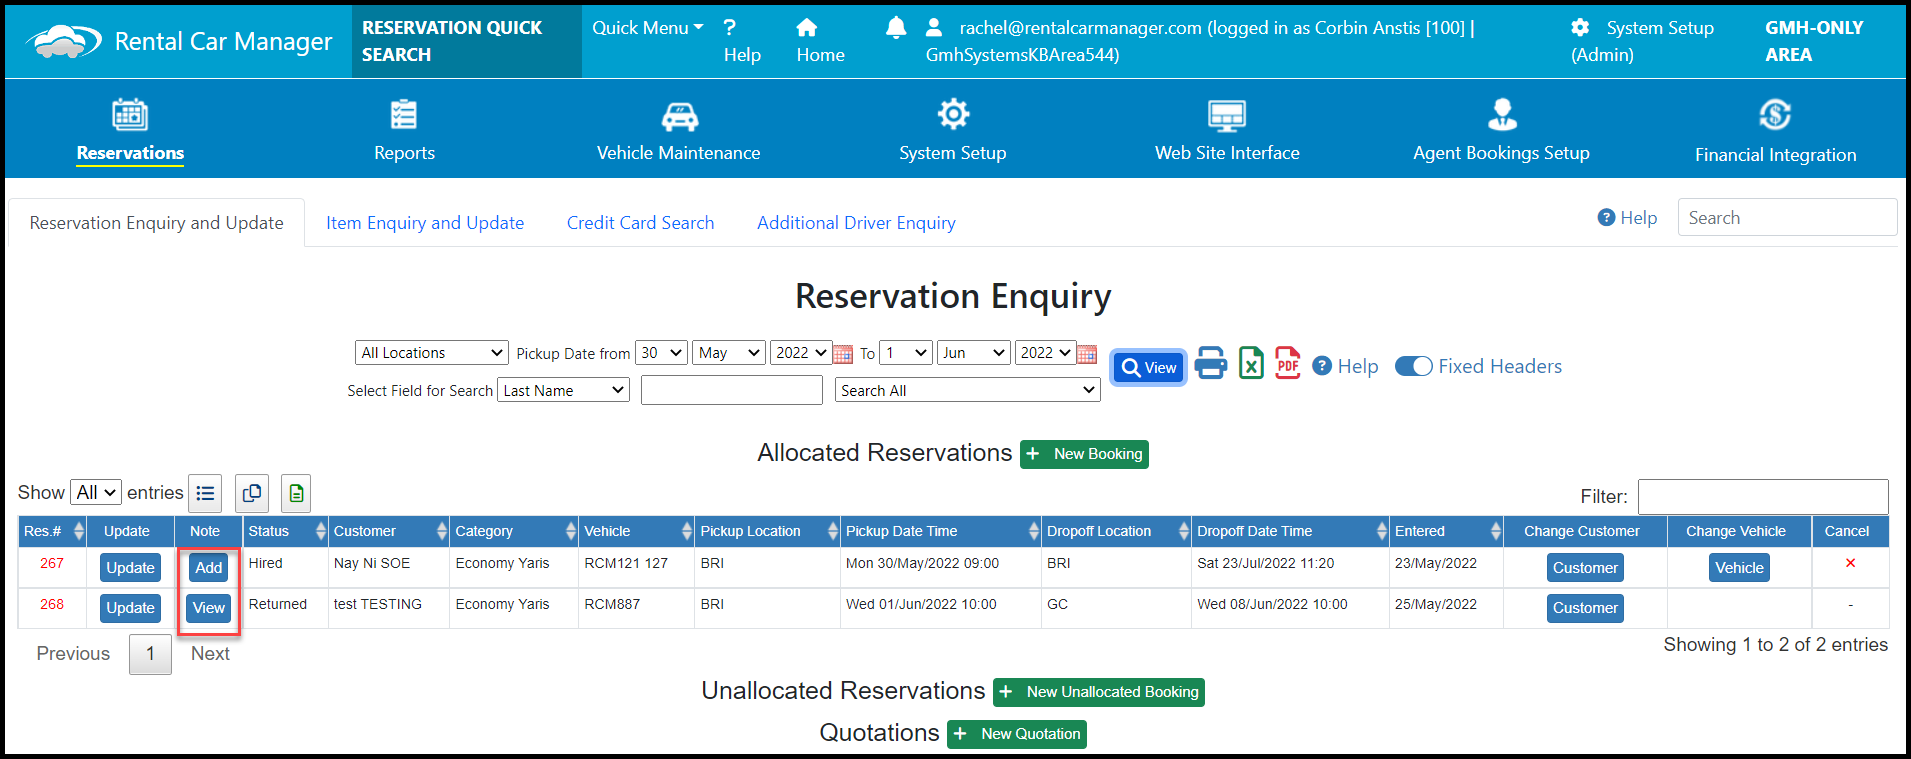Open Additional Driver Enquiry tab

pos(856,223)
